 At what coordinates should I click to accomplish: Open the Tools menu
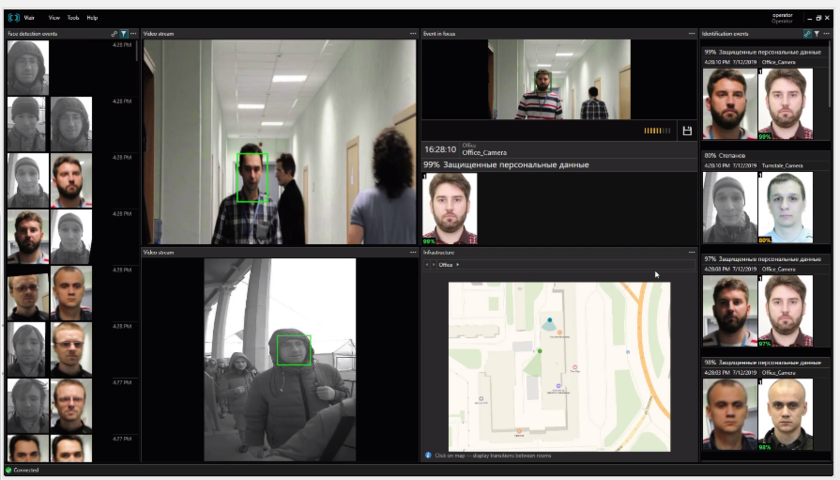[x=73, y=18]
